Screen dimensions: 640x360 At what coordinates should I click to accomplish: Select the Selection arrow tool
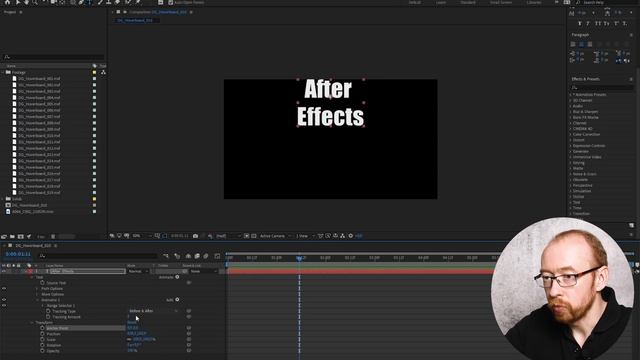pyautogui.click(x=18, y=2)
